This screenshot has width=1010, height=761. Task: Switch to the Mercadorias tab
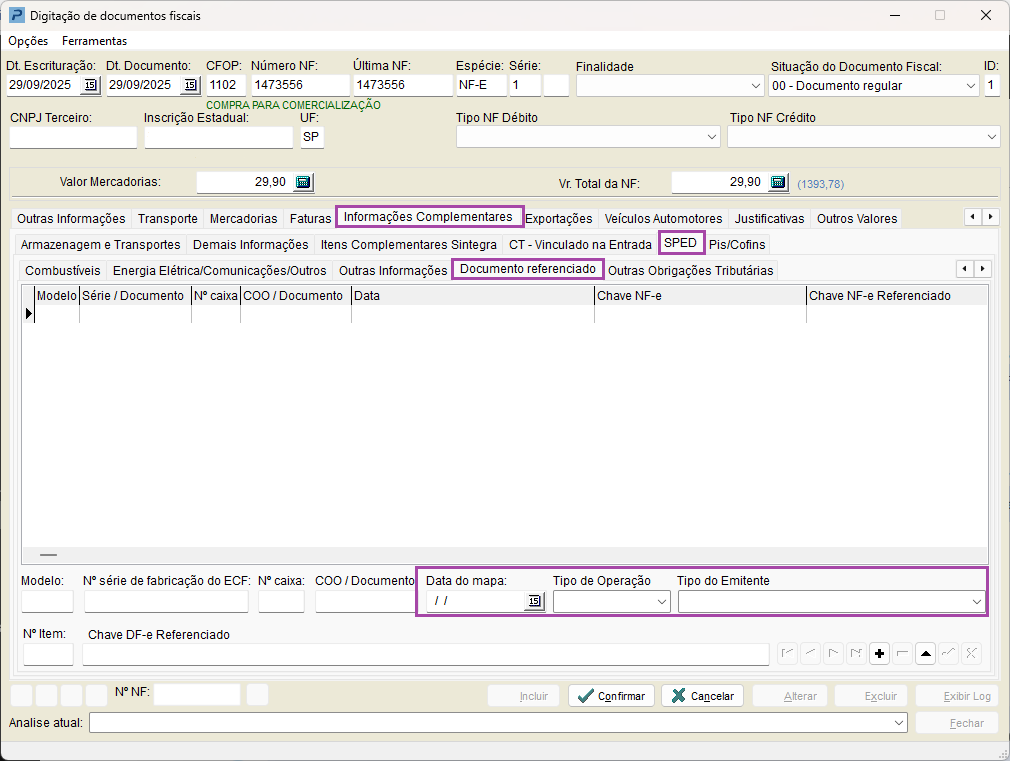[243, 219]
